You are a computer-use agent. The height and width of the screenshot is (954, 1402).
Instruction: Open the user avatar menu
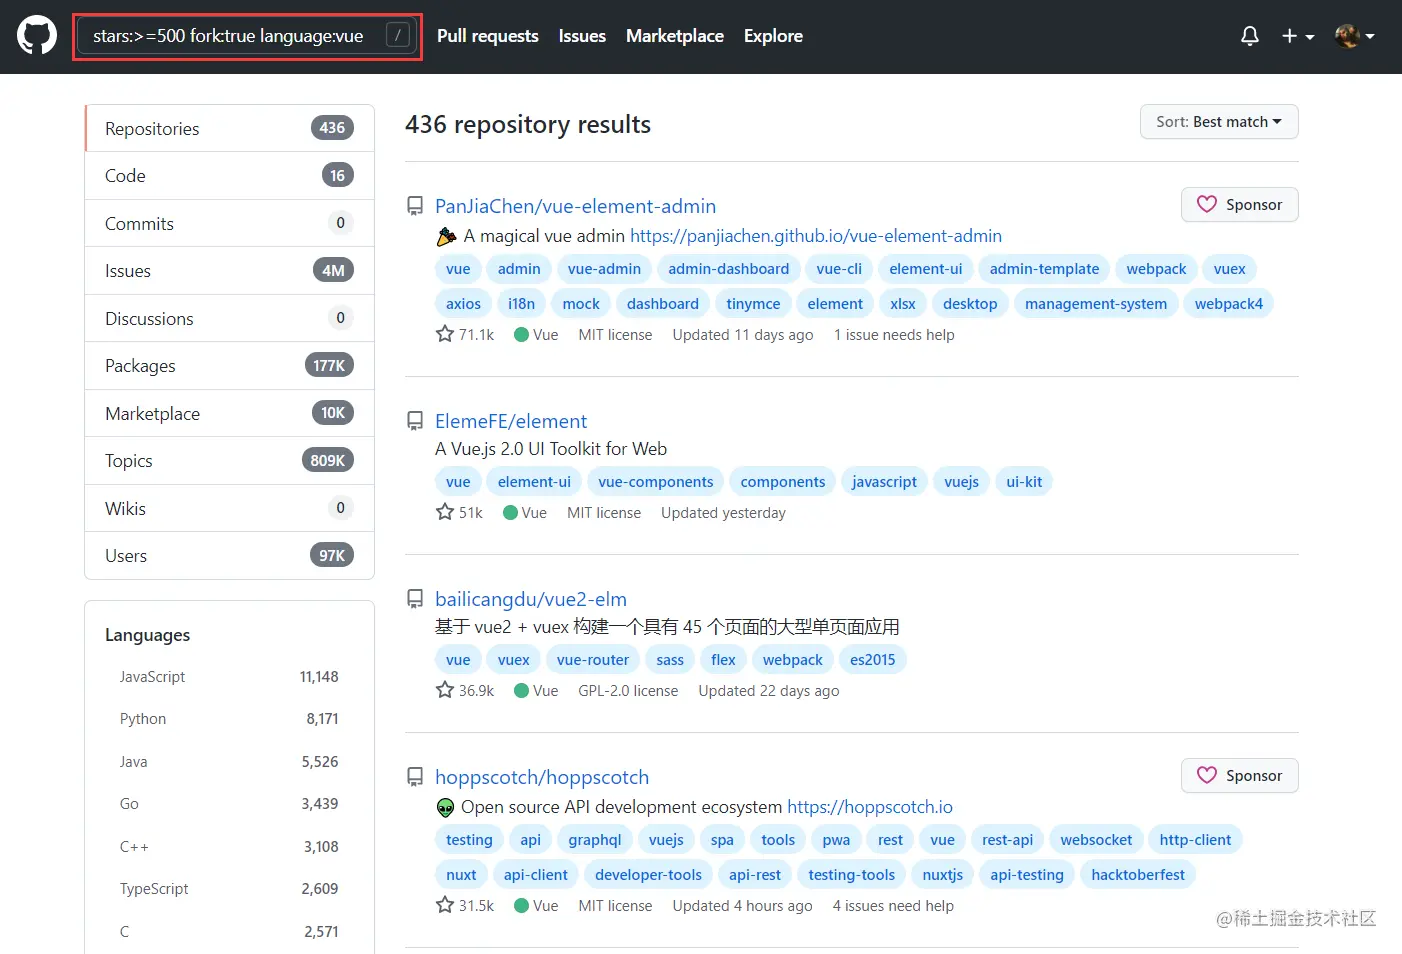click(x=1354, y=36)
